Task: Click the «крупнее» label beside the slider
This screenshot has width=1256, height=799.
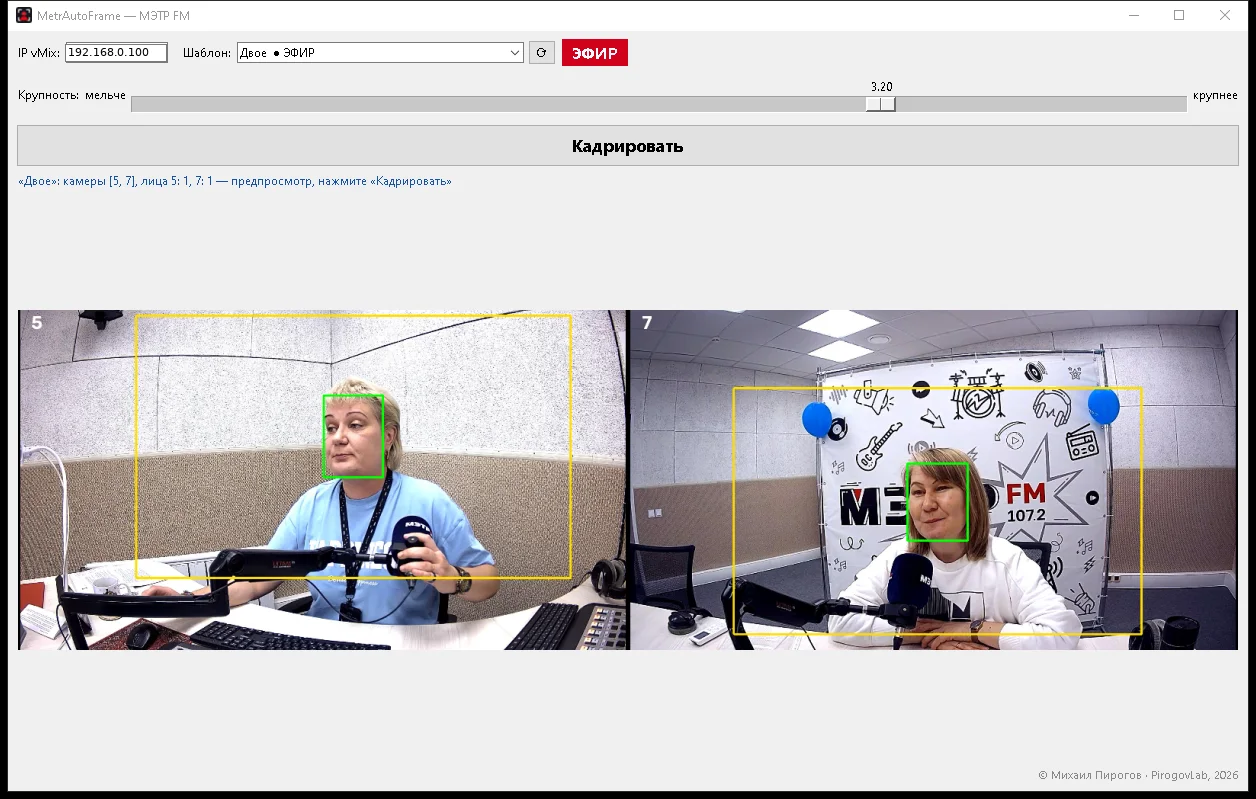Action: (x=1215, y=95)
